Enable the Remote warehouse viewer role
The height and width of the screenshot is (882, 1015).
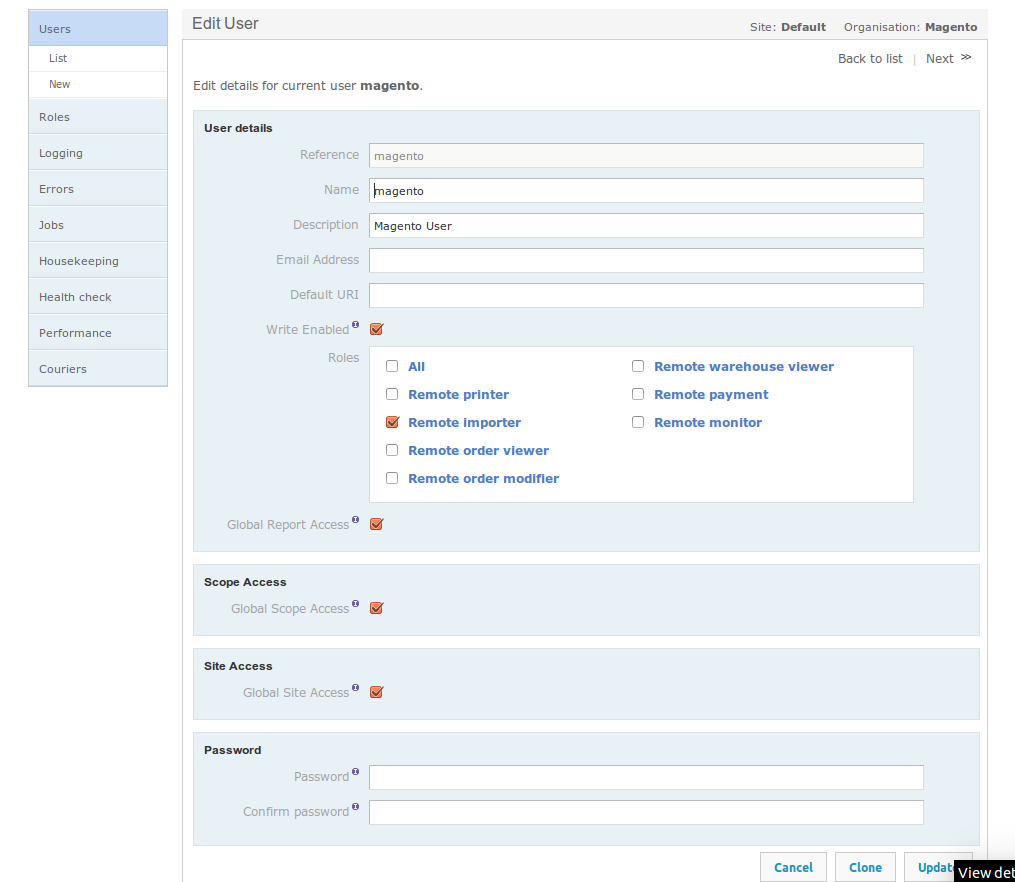(638, 366)
